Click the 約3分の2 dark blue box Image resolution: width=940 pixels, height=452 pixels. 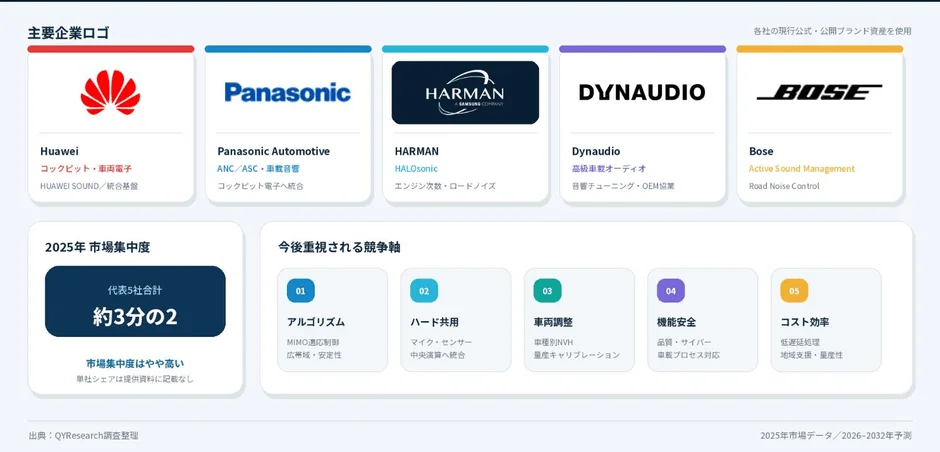(x=135, y=302)
